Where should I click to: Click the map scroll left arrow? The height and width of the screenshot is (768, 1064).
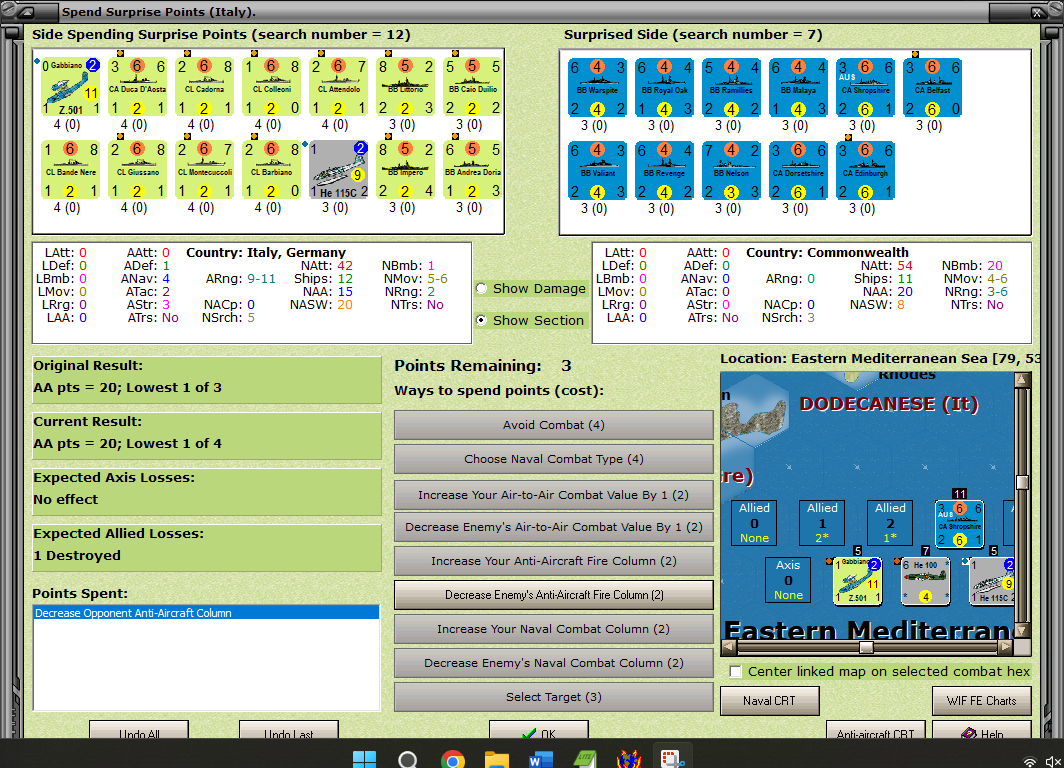click(x=729, y=647)
